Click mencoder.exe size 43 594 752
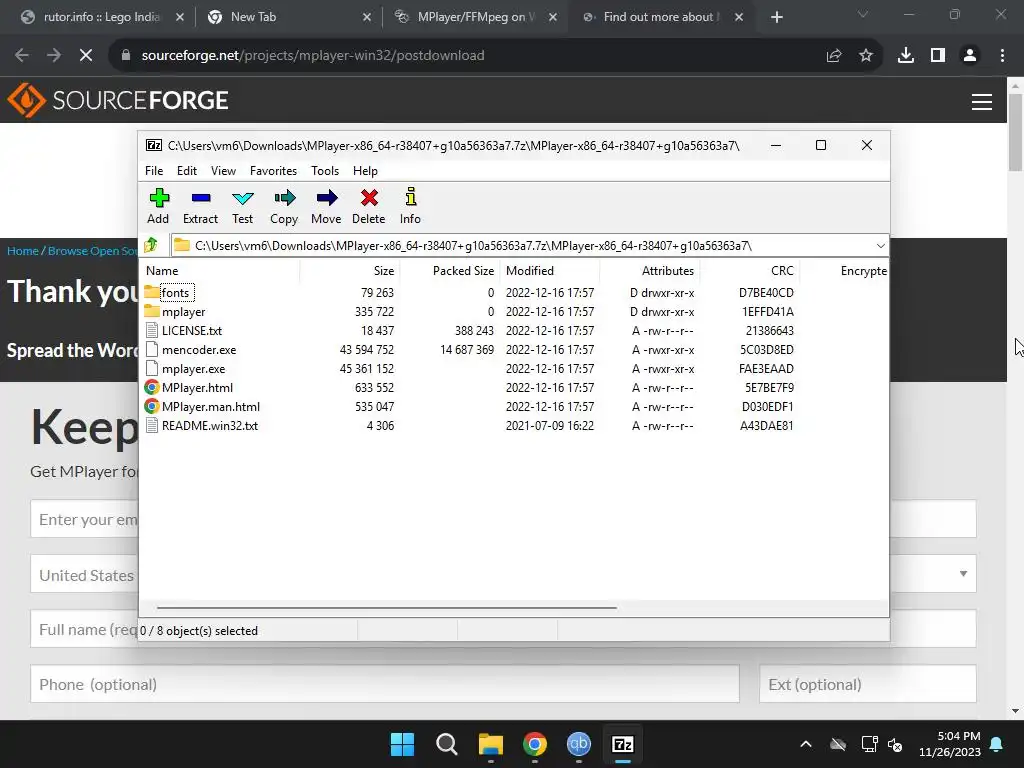Viewport: 1024px width, 768px height. point(367,349)
